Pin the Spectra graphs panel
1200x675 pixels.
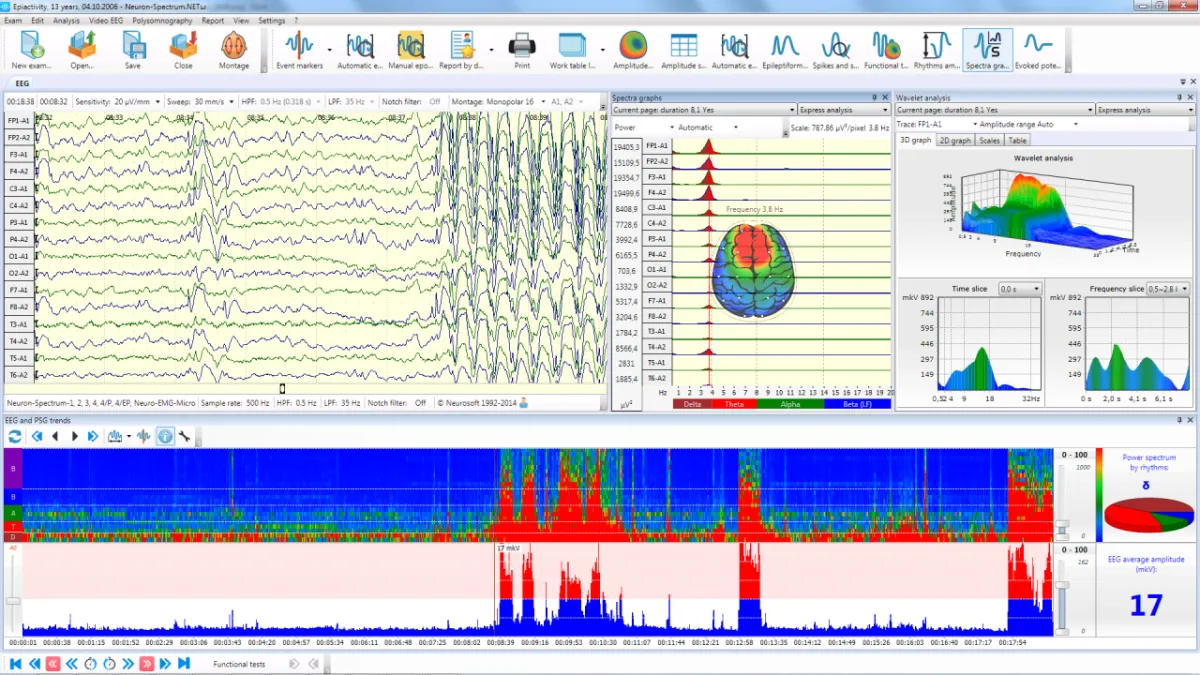(874, 98)
